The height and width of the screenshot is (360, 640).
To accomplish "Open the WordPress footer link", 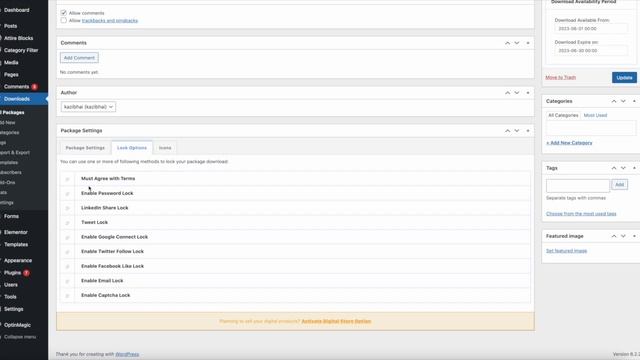I will [x=127, y=354].
